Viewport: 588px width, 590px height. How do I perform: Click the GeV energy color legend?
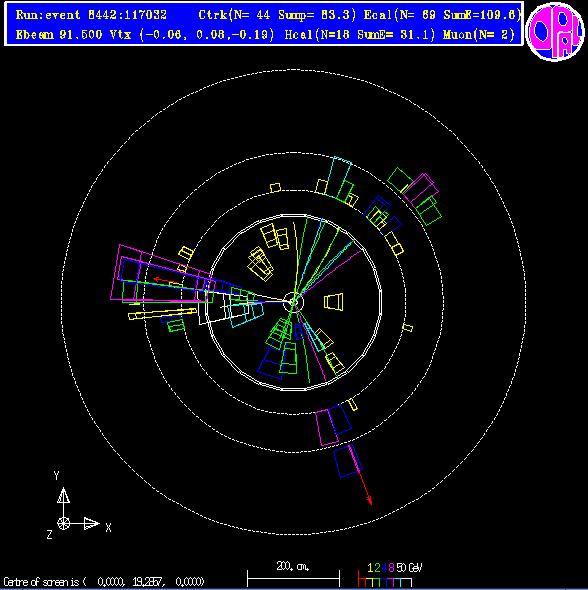[390, 575]
